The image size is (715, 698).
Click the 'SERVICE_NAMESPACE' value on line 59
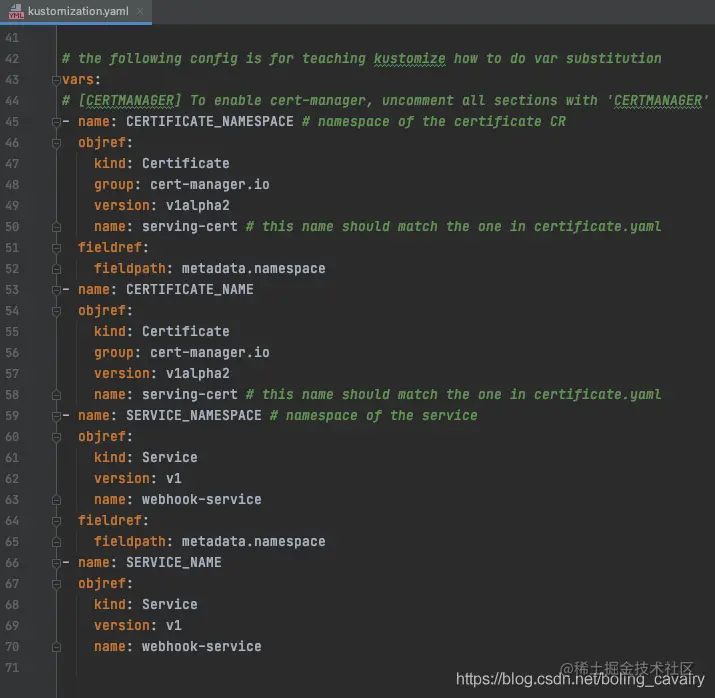[194, 416]
